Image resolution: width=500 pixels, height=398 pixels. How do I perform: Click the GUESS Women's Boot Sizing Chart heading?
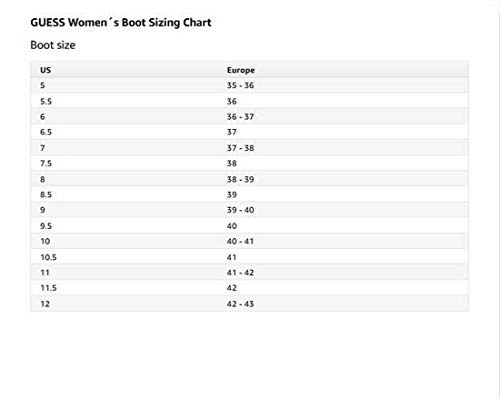(121, 22)
